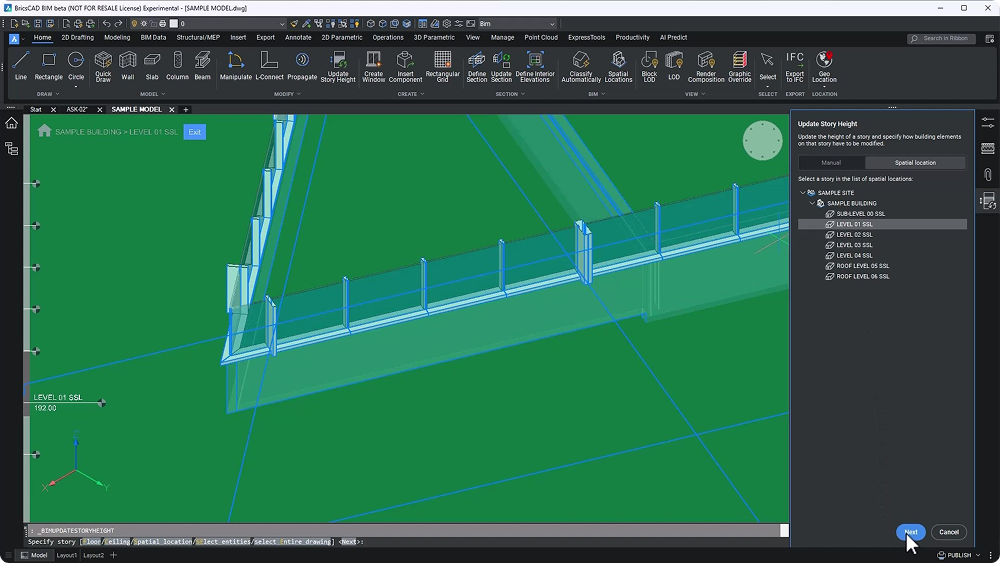Screen dimensions: 1000x563
Task: Click the Search in Ribbon field
Action: 941,38
